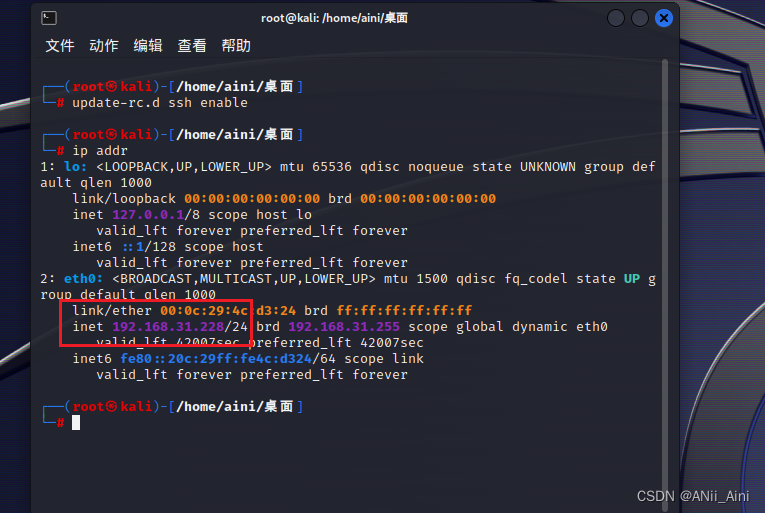Click the 'eth0:' interface name
The height and width of the screenshot is (513, 765).
(x=83, y=279)
